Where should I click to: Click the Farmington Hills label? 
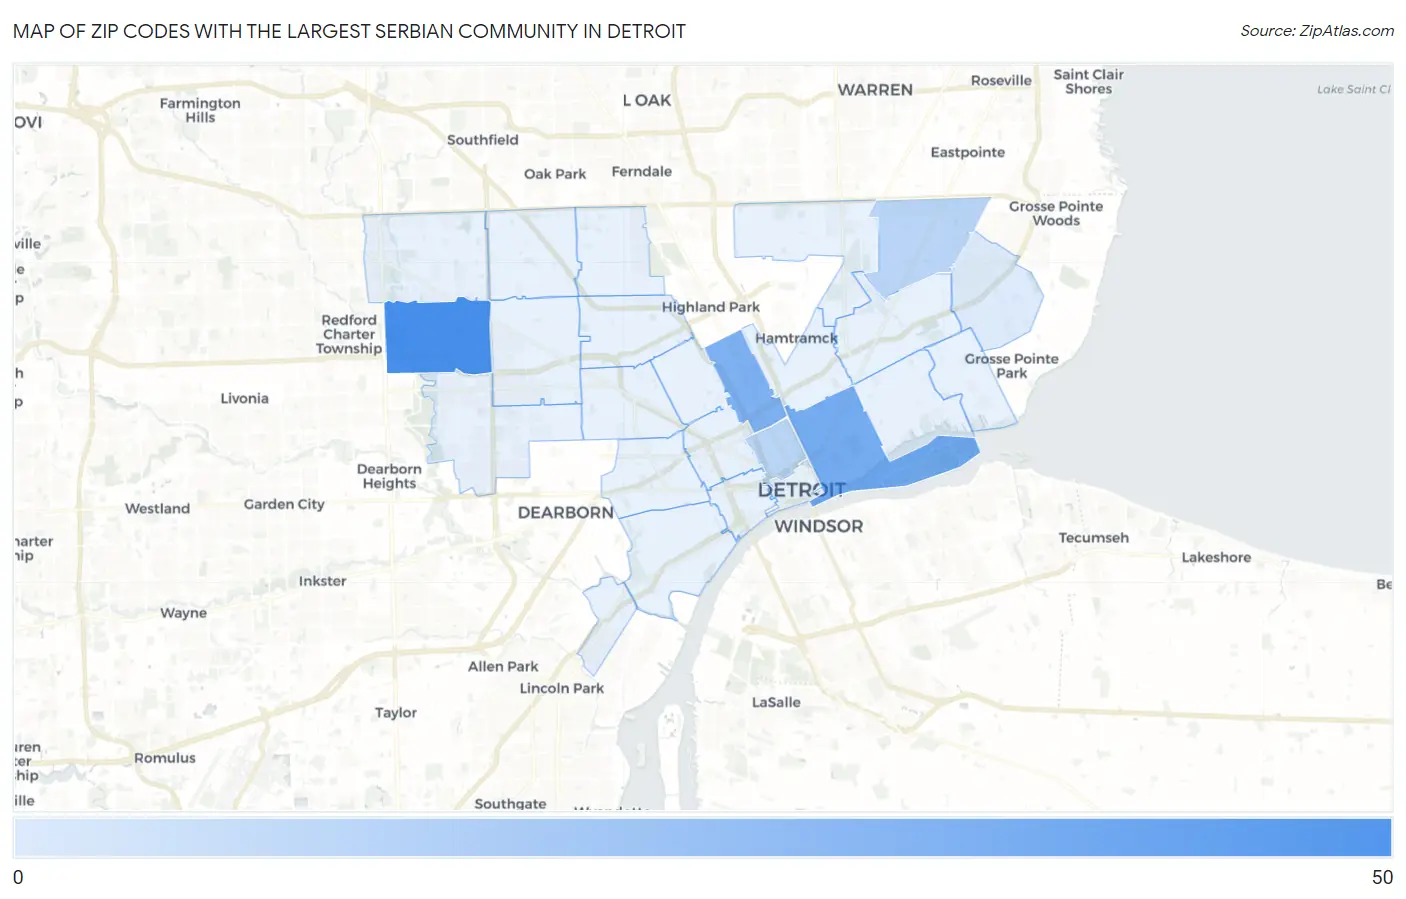[200, 110]
